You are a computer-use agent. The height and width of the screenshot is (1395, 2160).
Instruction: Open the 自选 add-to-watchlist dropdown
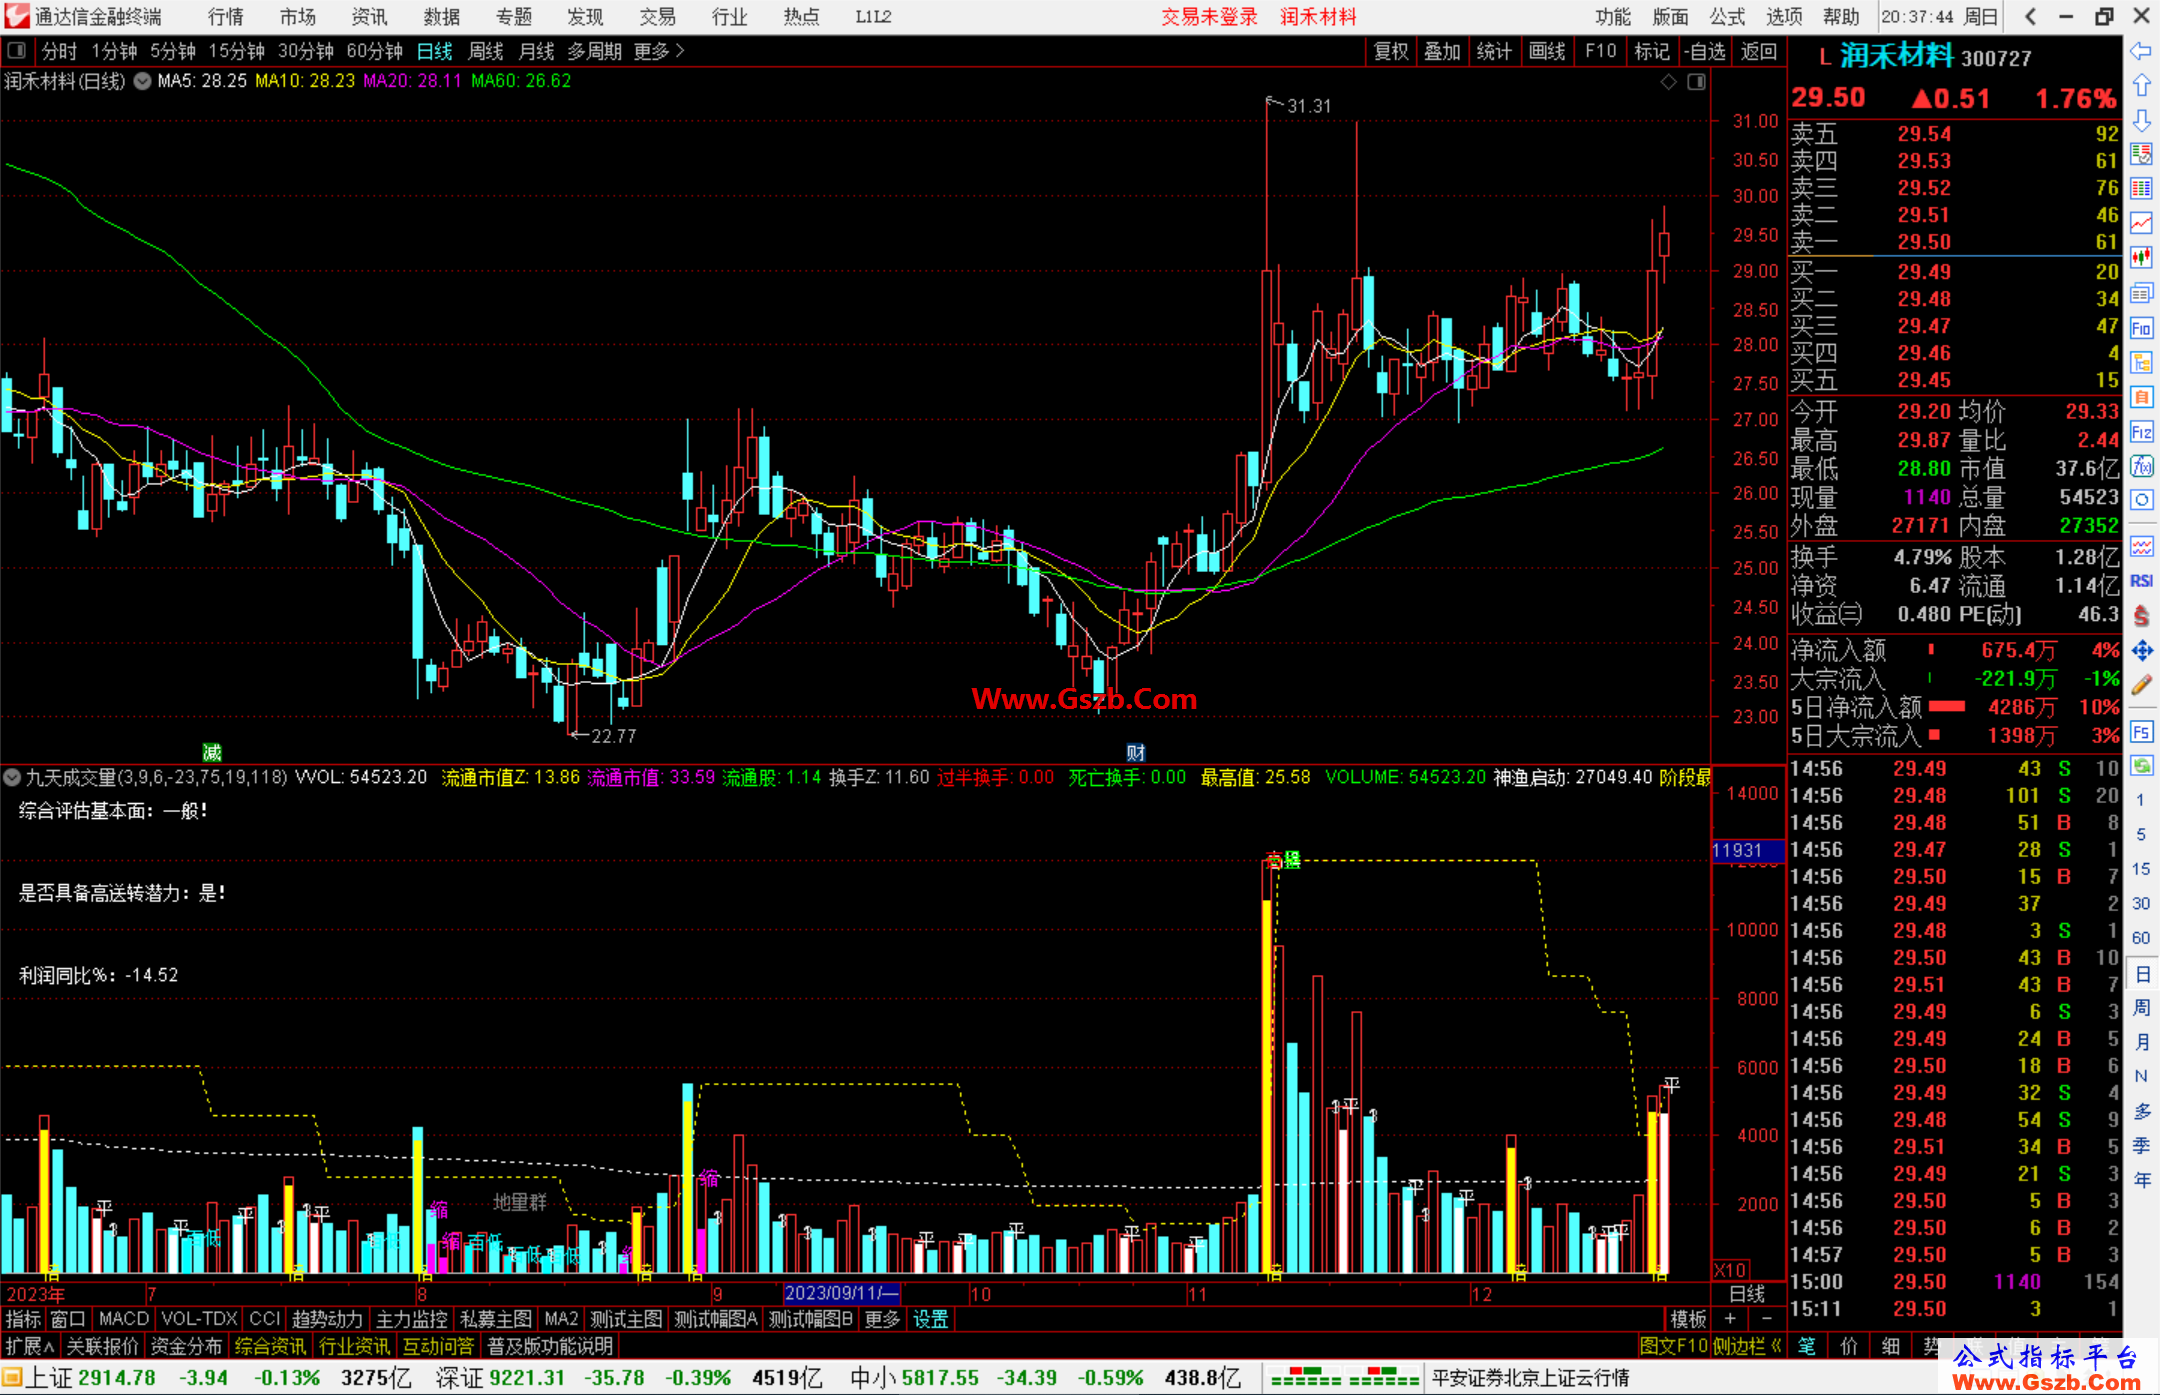pyautogui.click(x=1705, y=51)
